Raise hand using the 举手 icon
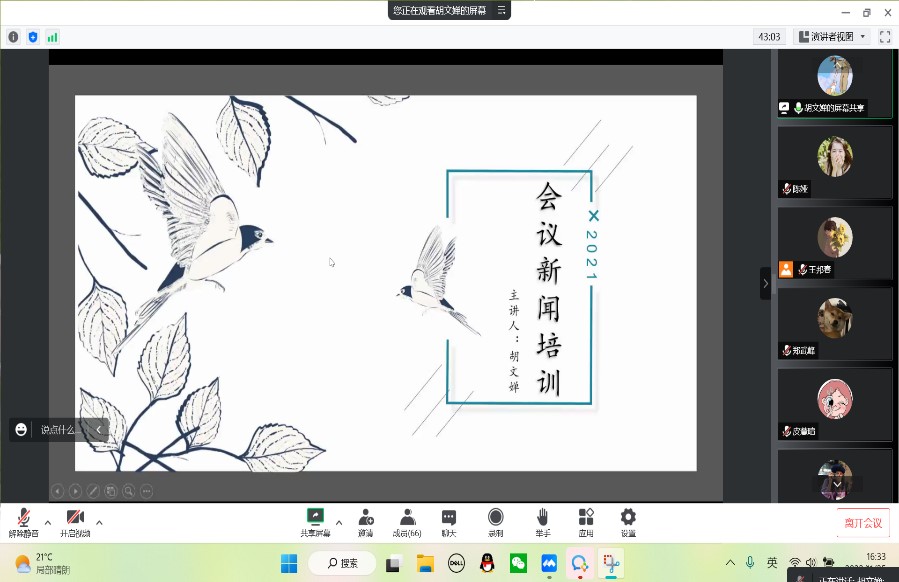The width and height of the screenshot is (899, 582). pos(542,521)
